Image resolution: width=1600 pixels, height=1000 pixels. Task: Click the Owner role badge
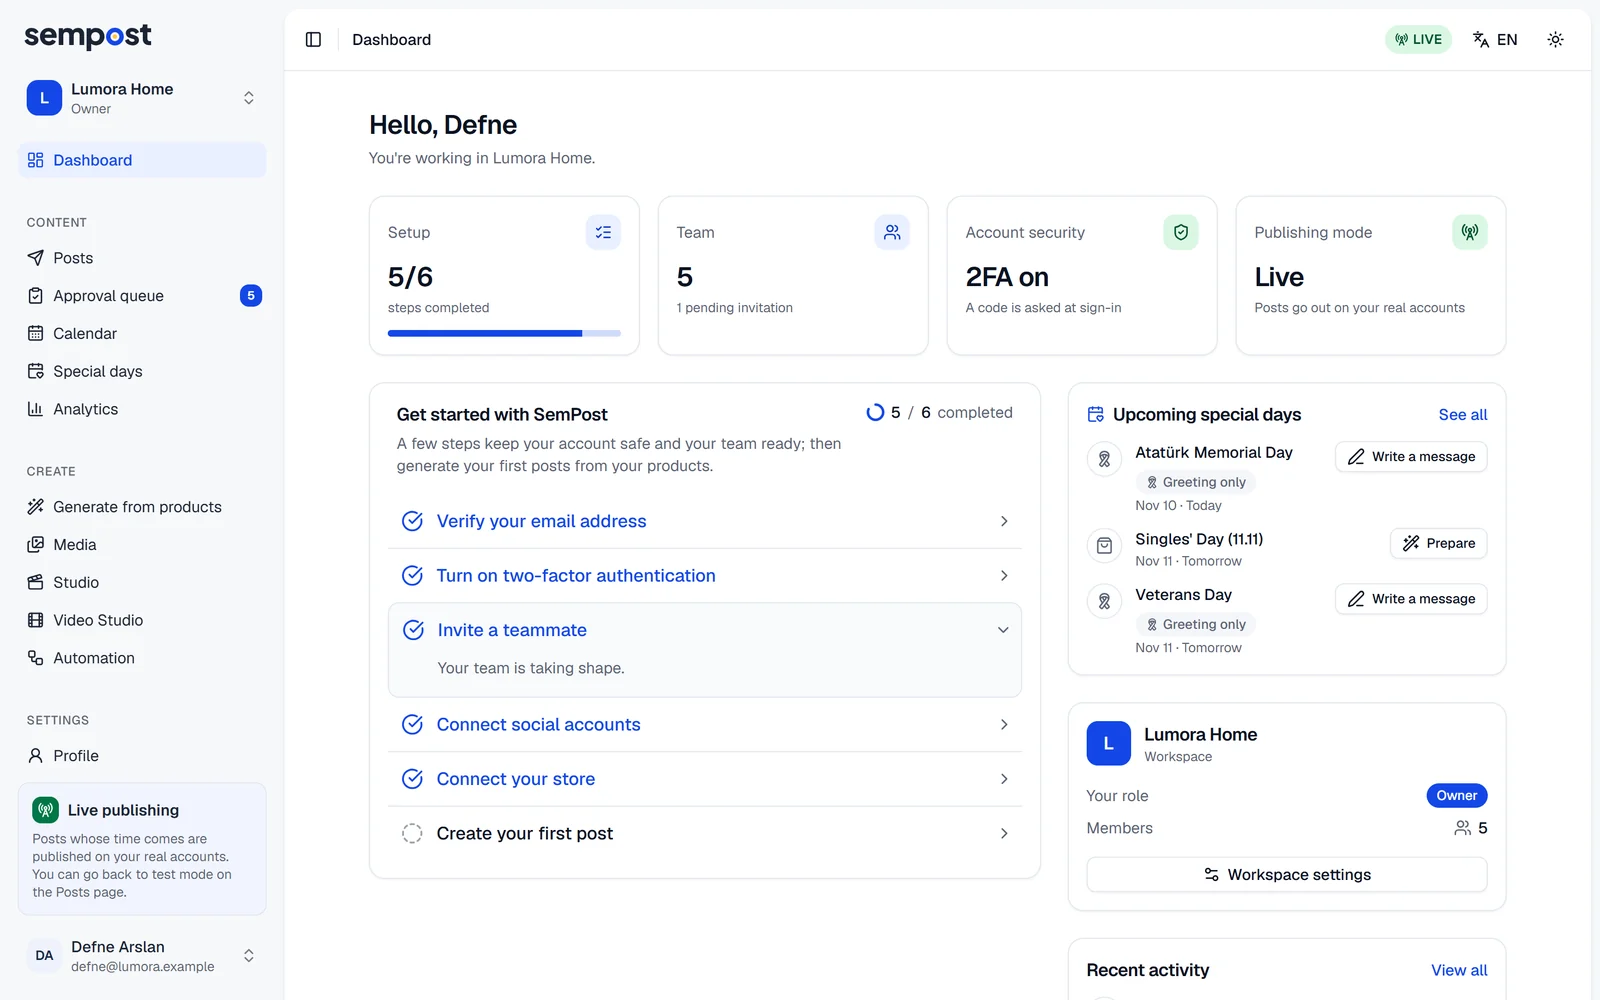tap(1457, 796)
